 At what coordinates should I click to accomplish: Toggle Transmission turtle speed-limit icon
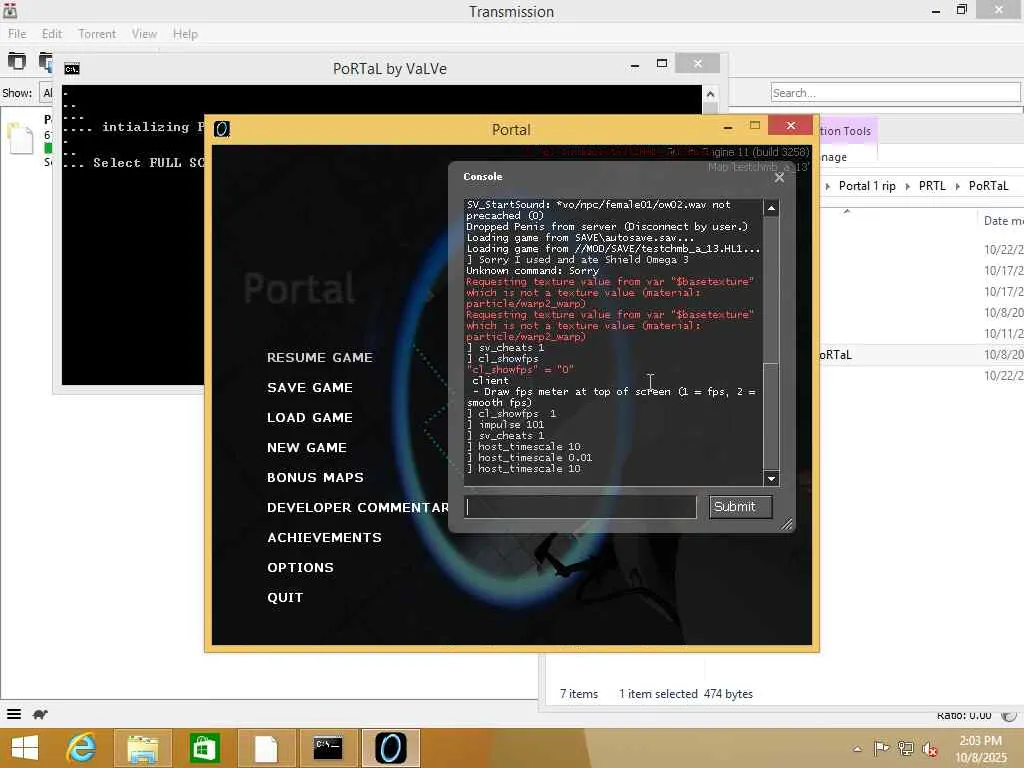pos(40,714)
